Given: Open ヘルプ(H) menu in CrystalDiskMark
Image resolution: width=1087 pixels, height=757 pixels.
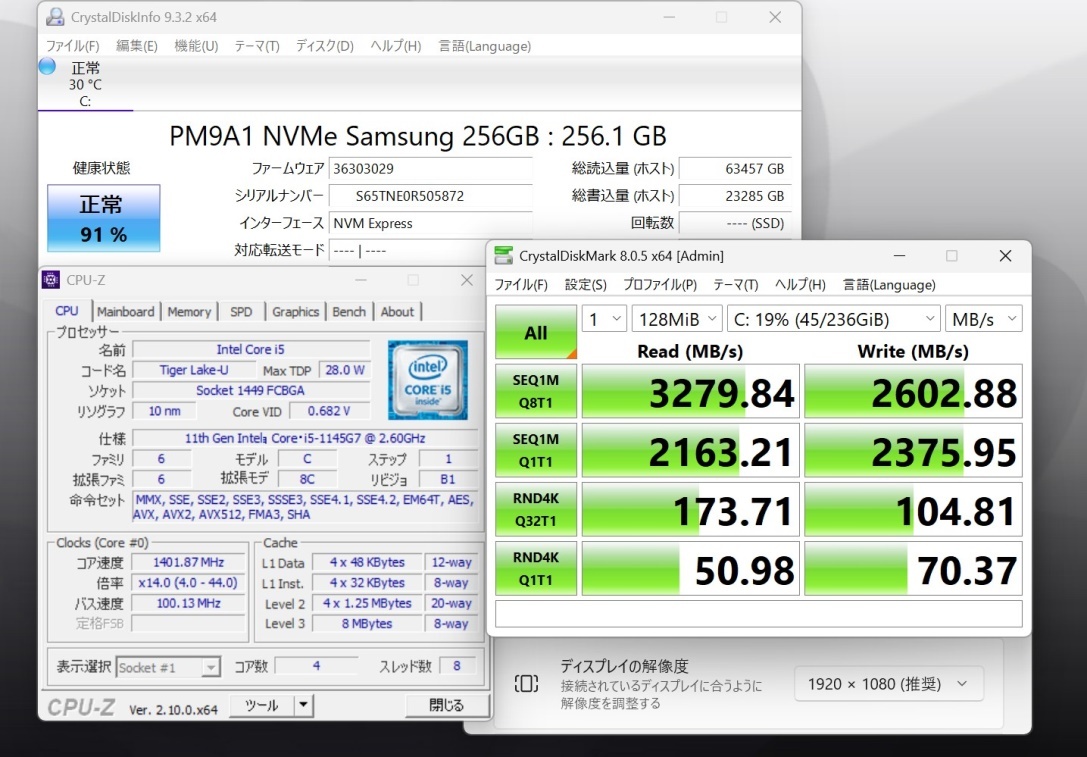Looking at the screenshot, I should (x=801, y=285).
